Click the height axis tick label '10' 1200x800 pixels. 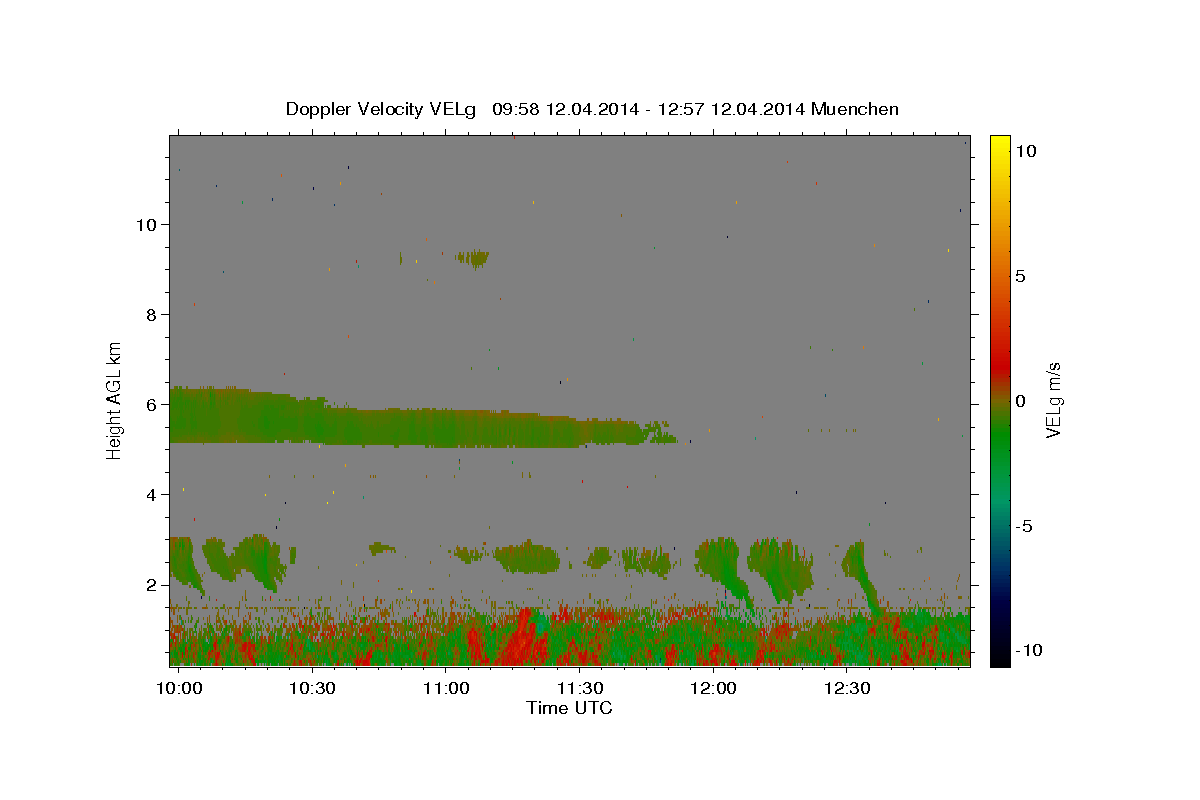coord(148,224)
